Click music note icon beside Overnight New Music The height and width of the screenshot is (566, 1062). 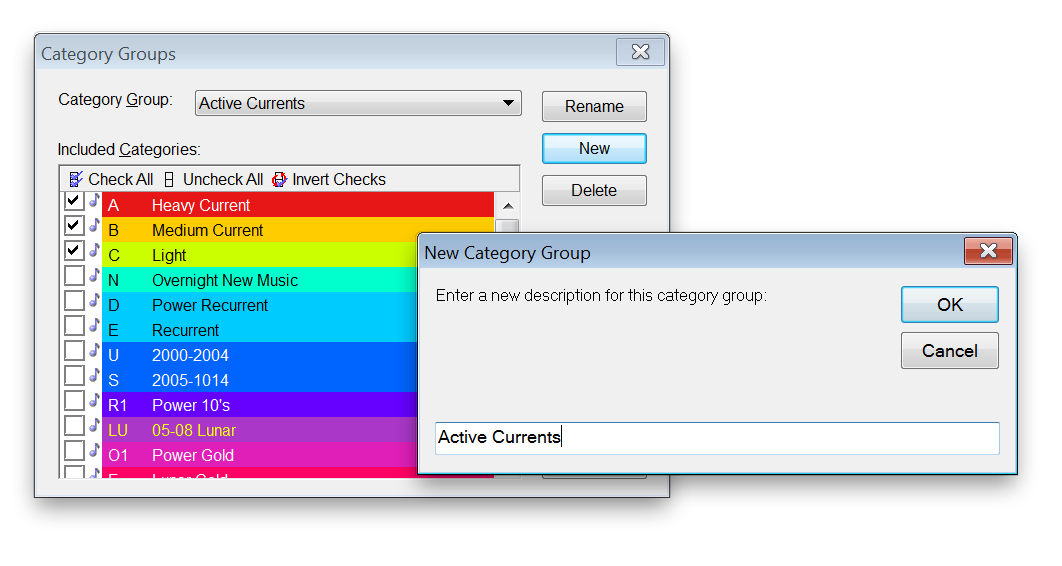click(x=94, y=276)
